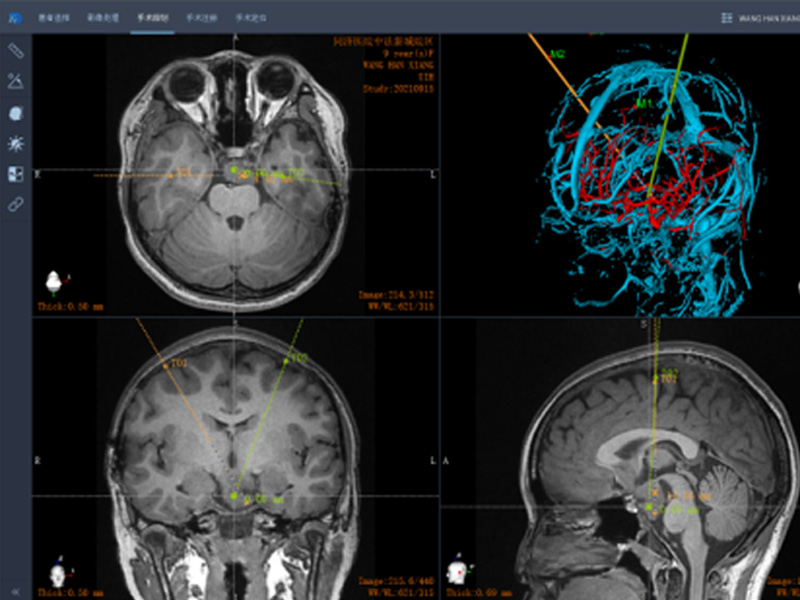Click the brightness/contrast sun icon

pyautogui.click(x=15, y=143)
